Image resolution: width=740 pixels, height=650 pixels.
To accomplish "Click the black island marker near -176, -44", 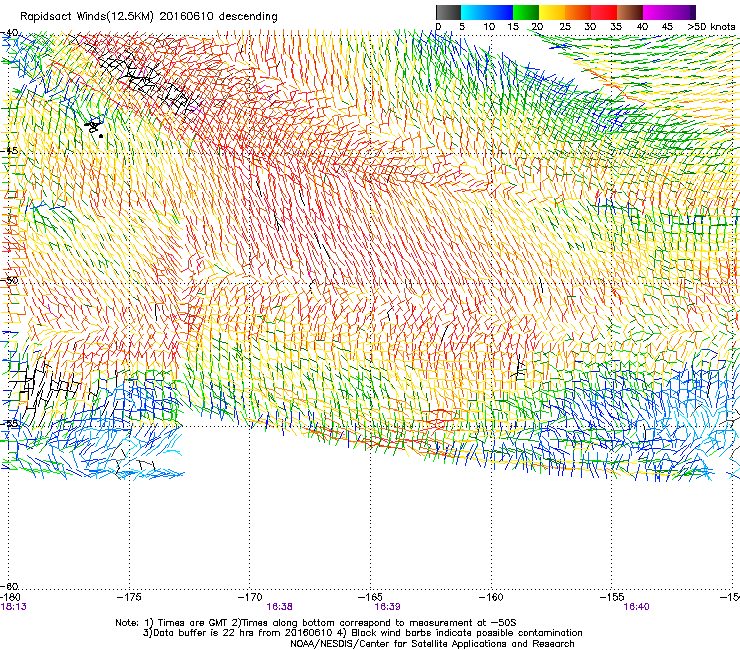I will pos(94,127).
